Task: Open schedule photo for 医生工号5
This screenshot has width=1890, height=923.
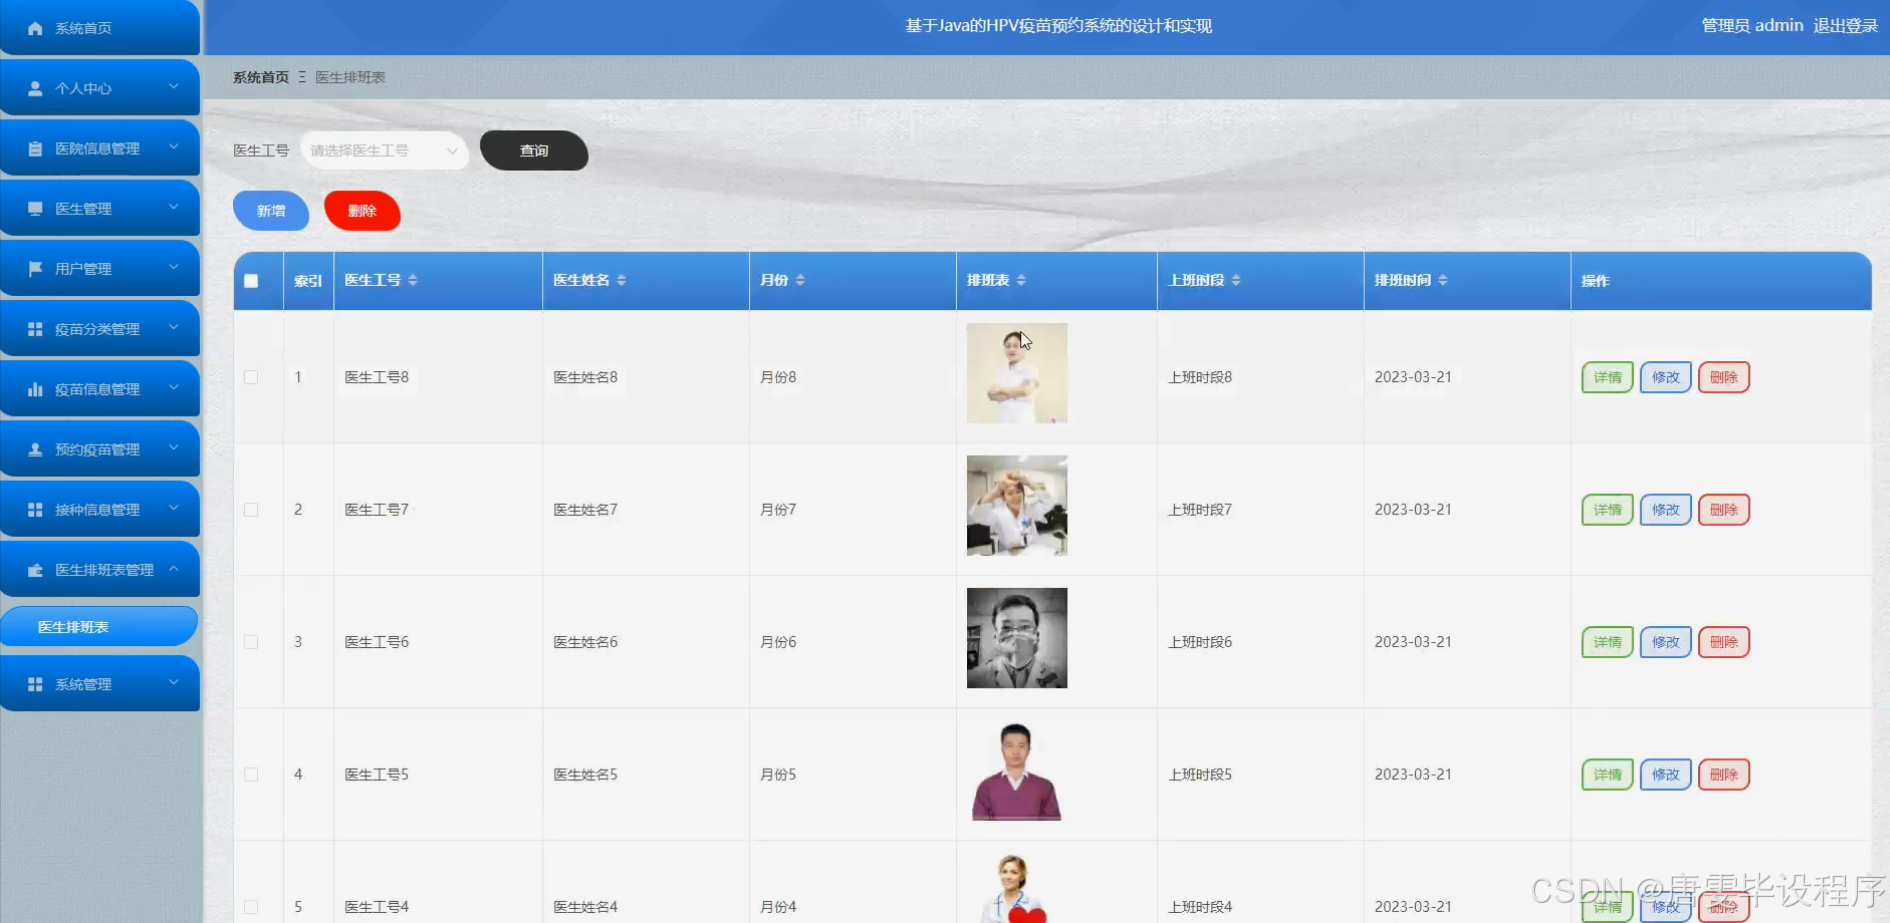Action: pos(1017,771)
